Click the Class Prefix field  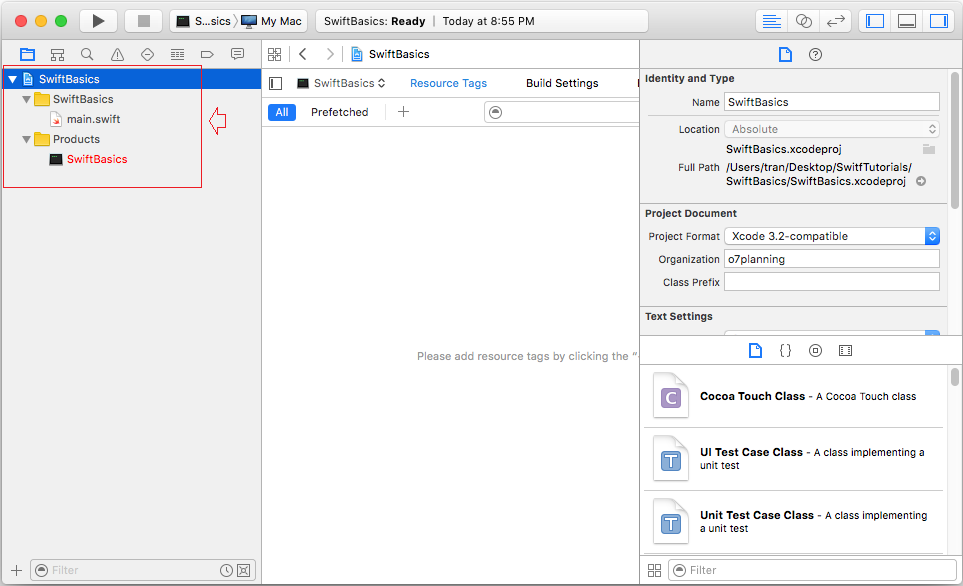click(x=832, y=282)
